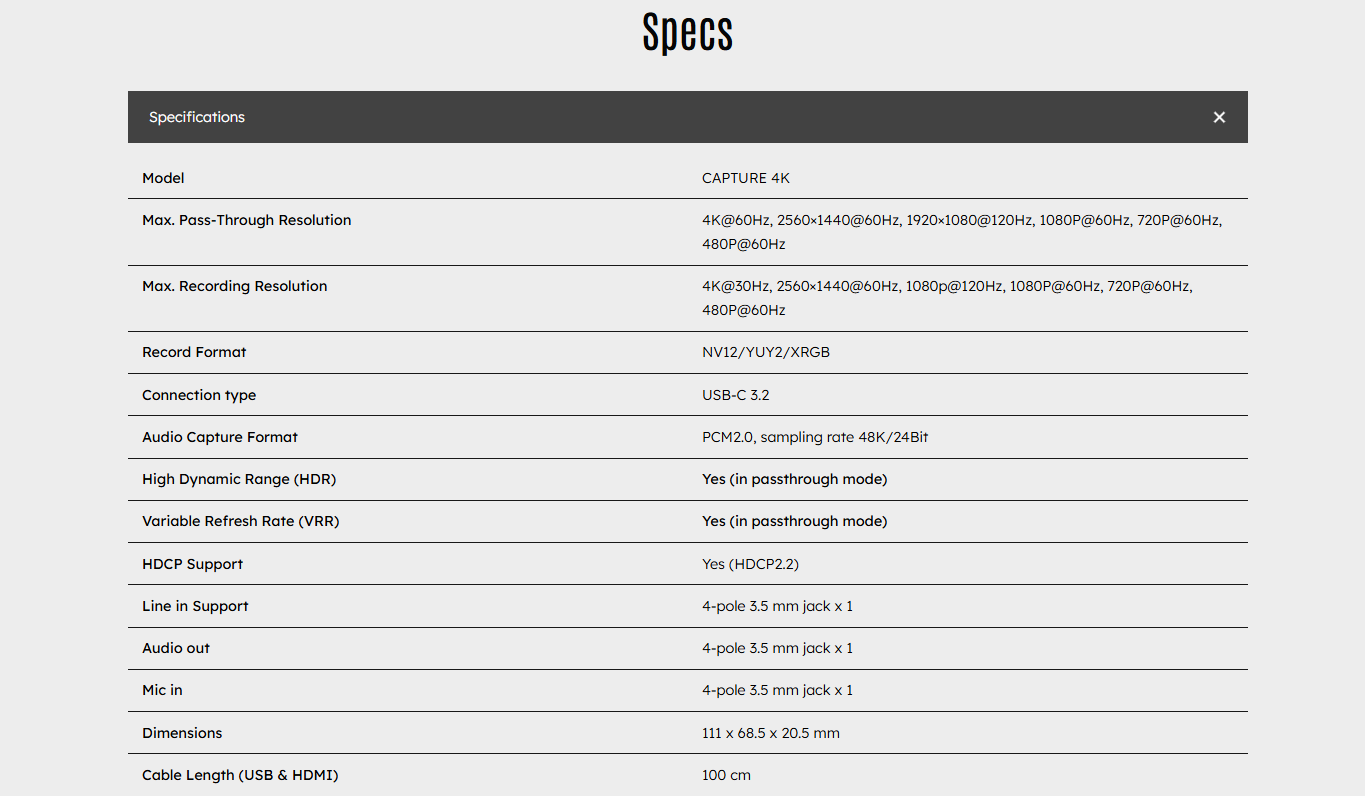The width and height of the screenshot is (1365, 796).
Task: Click the Specifications accordion header label
Action: click(197, 117)
